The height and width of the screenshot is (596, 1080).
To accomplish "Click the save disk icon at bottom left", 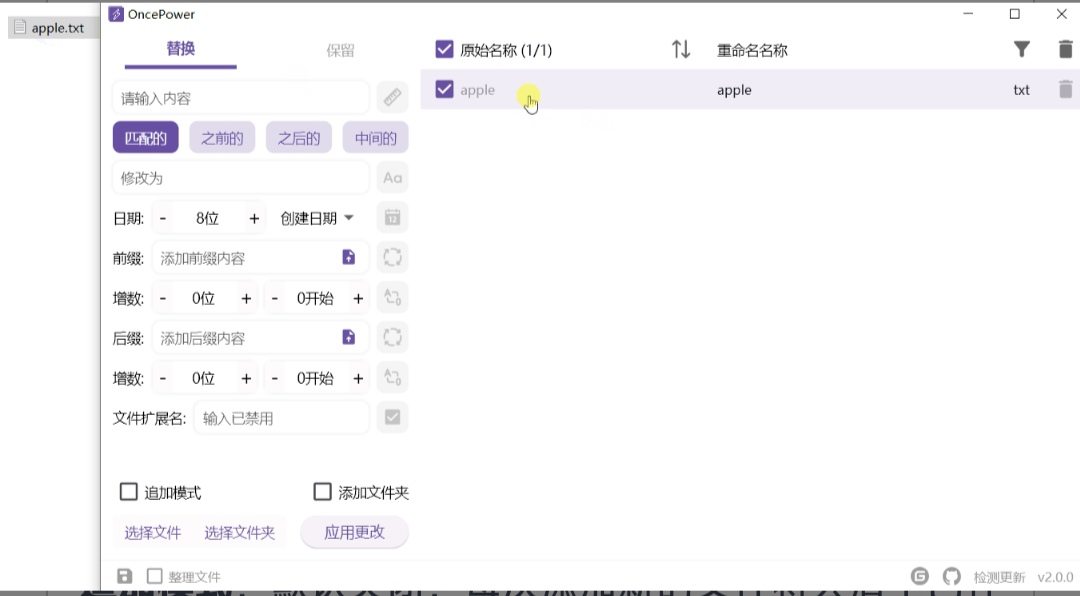I will (x=125, y=577).
